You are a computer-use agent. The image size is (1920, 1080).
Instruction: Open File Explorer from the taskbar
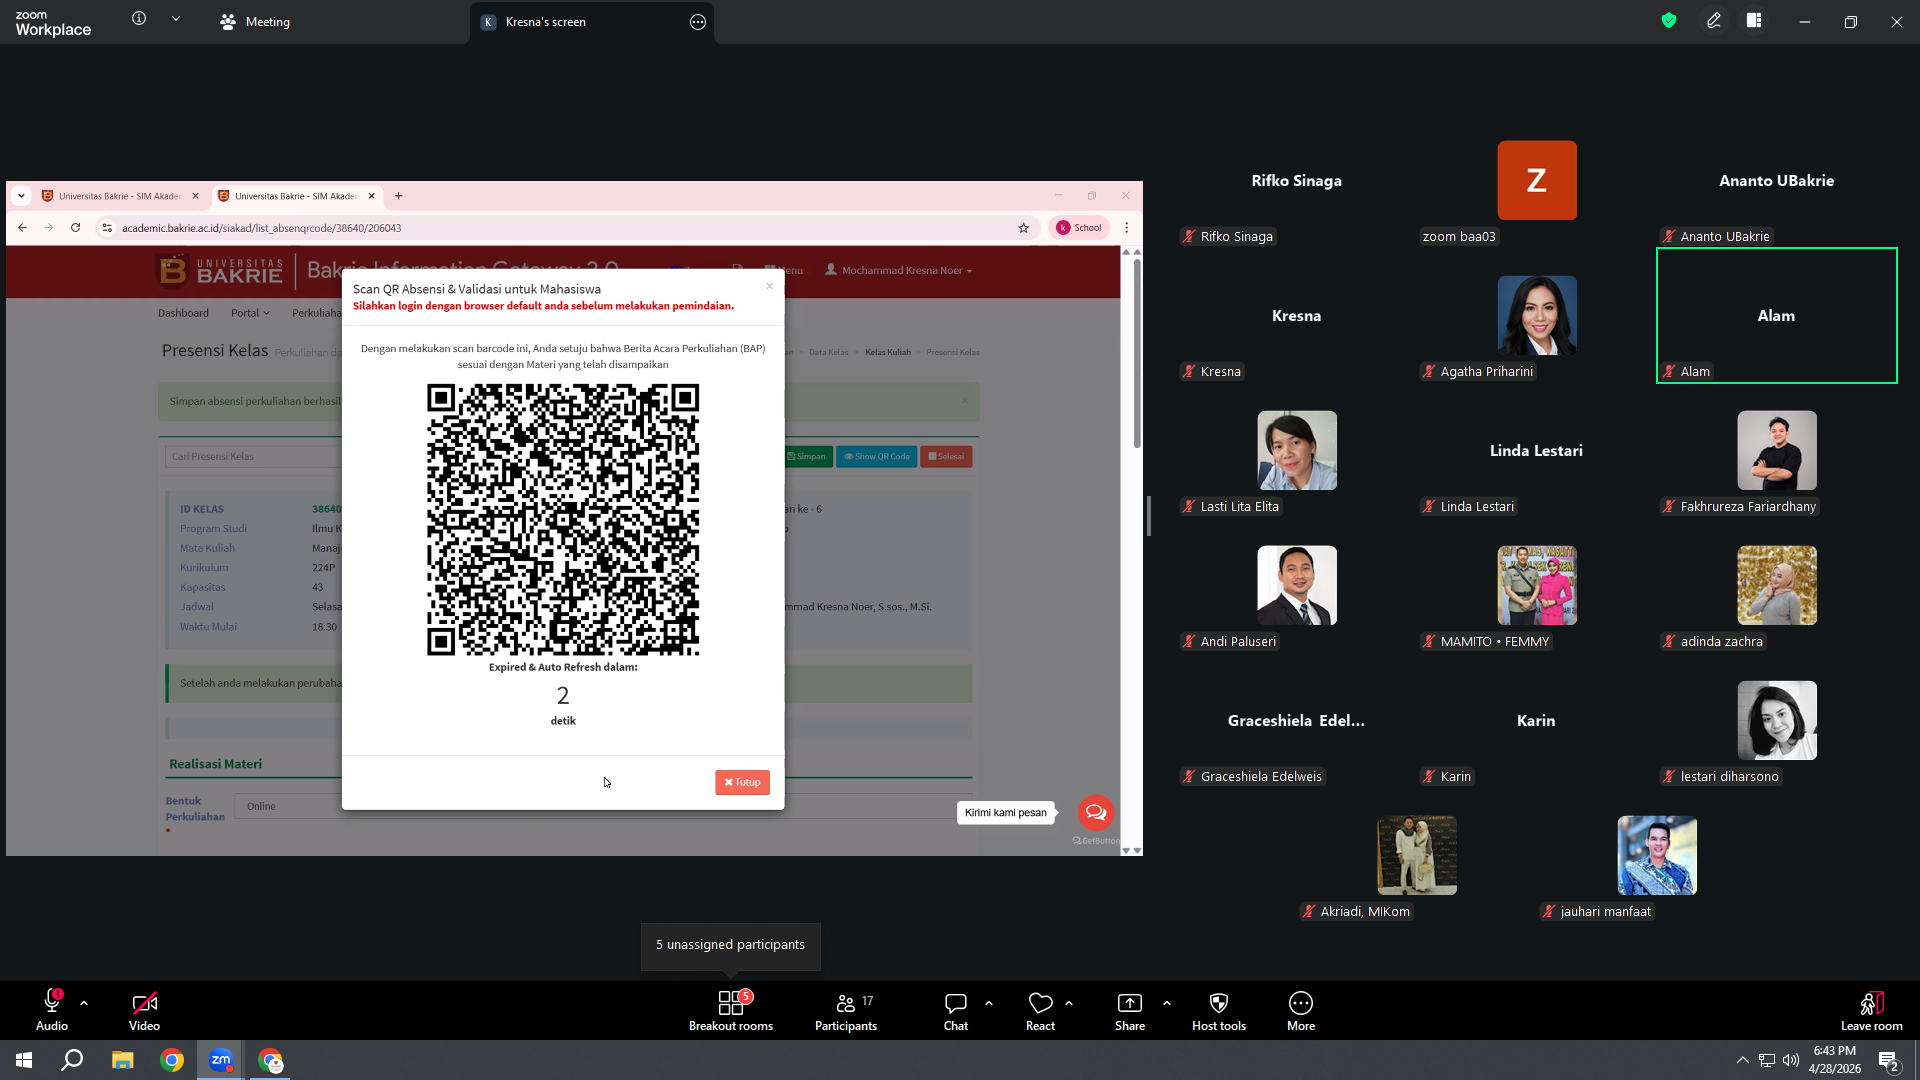click(x=122, y=1060)
